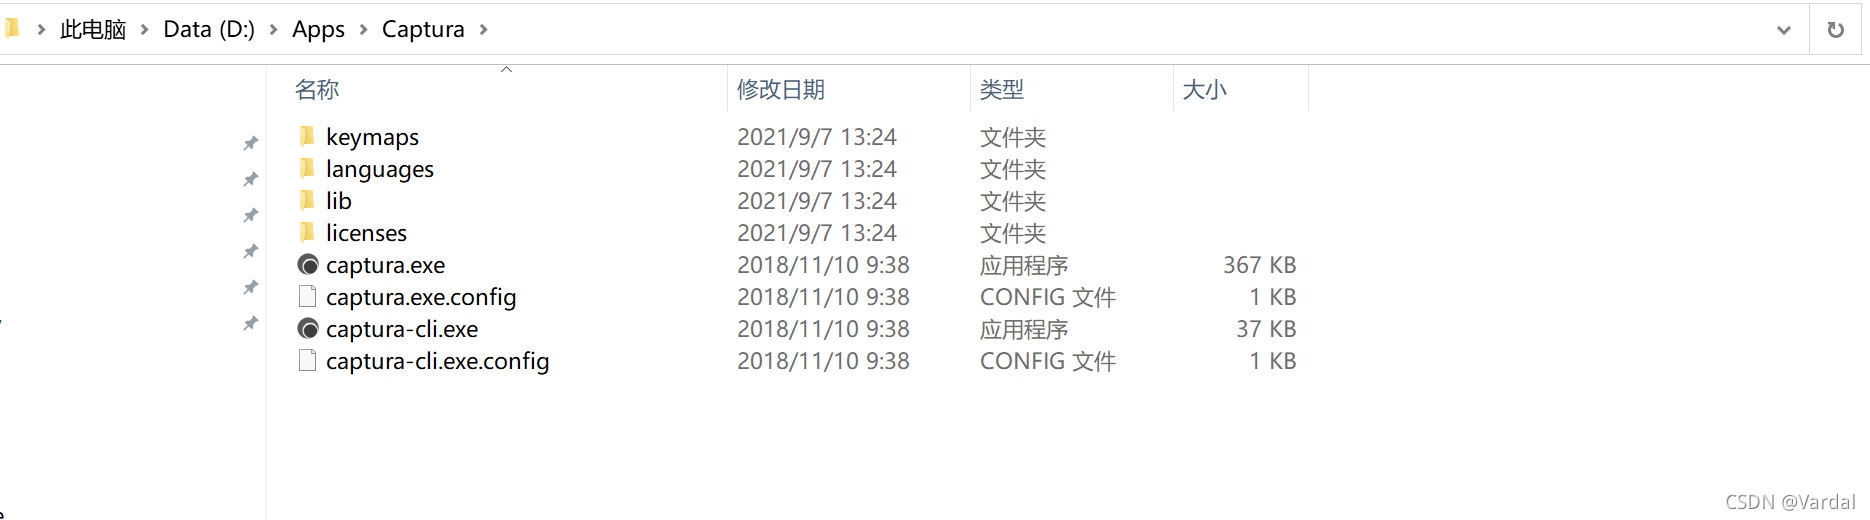The height and width of the screenshot is (520, 1870).
Task: Go to 此电脑 in the address path
Action: (x=93, y=30)
